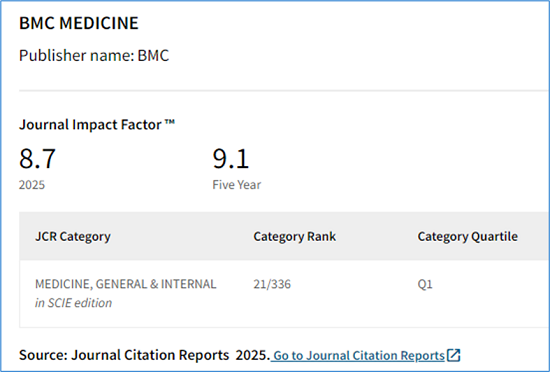
Task: Select the Journal Impact Factor heading
Action: pyautogui.click(x=97, y=125)
